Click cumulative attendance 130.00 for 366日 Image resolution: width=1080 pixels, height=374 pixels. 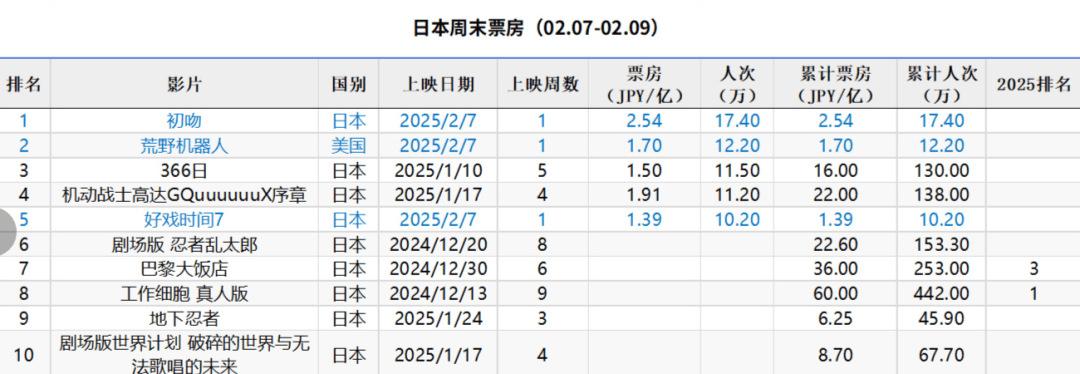tap(942, 171)
